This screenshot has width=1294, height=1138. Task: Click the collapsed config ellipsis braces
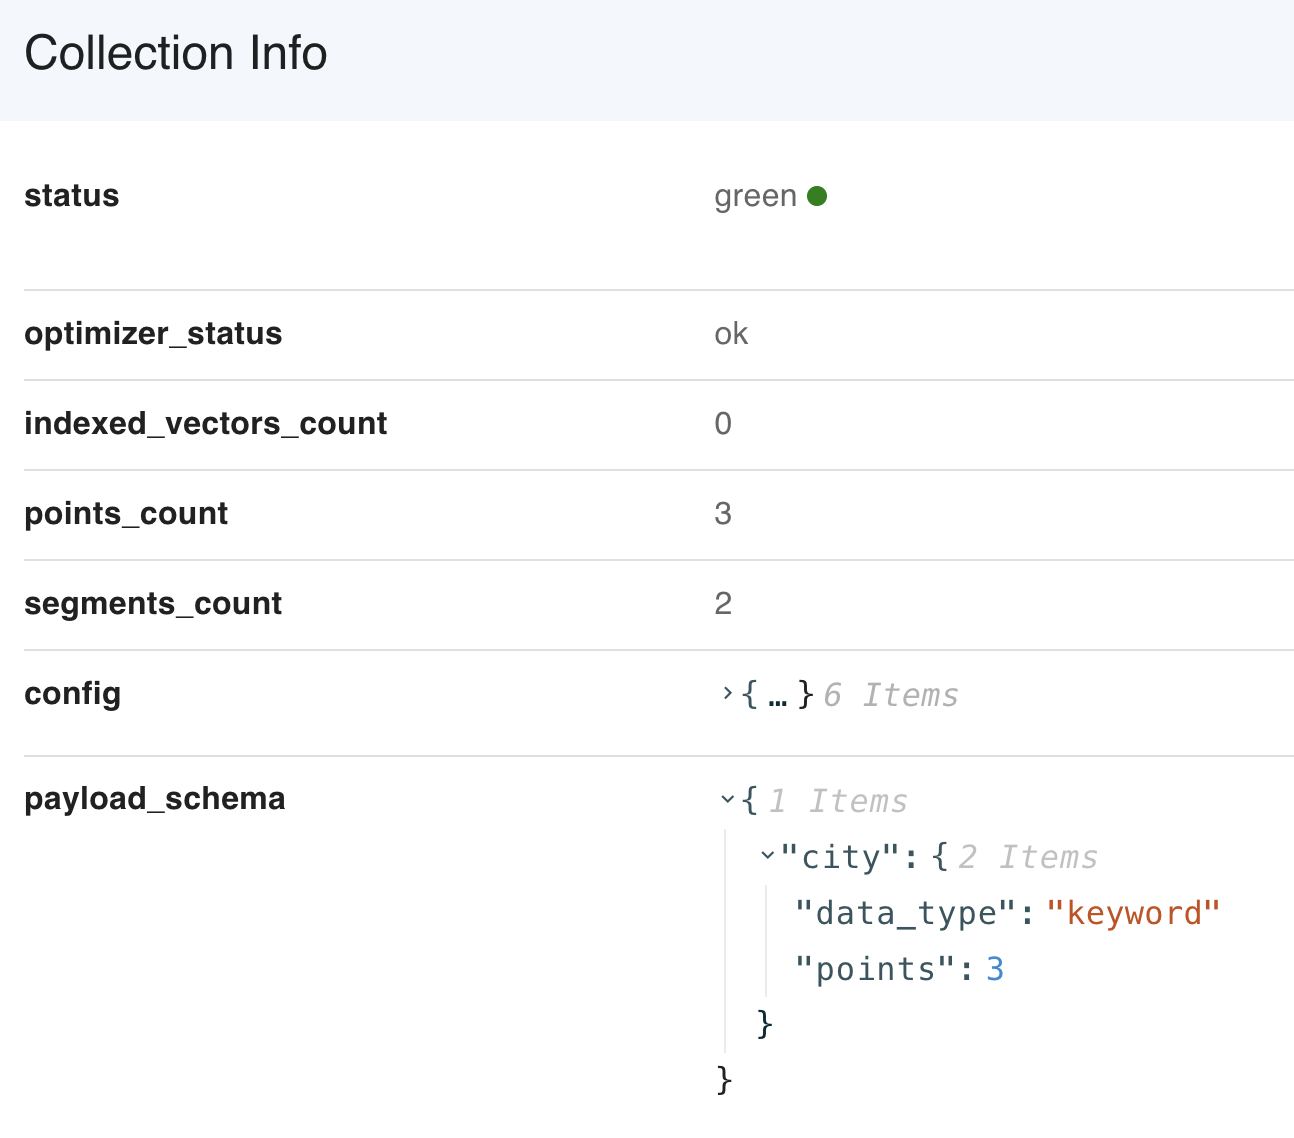click(x=778, y=695)
